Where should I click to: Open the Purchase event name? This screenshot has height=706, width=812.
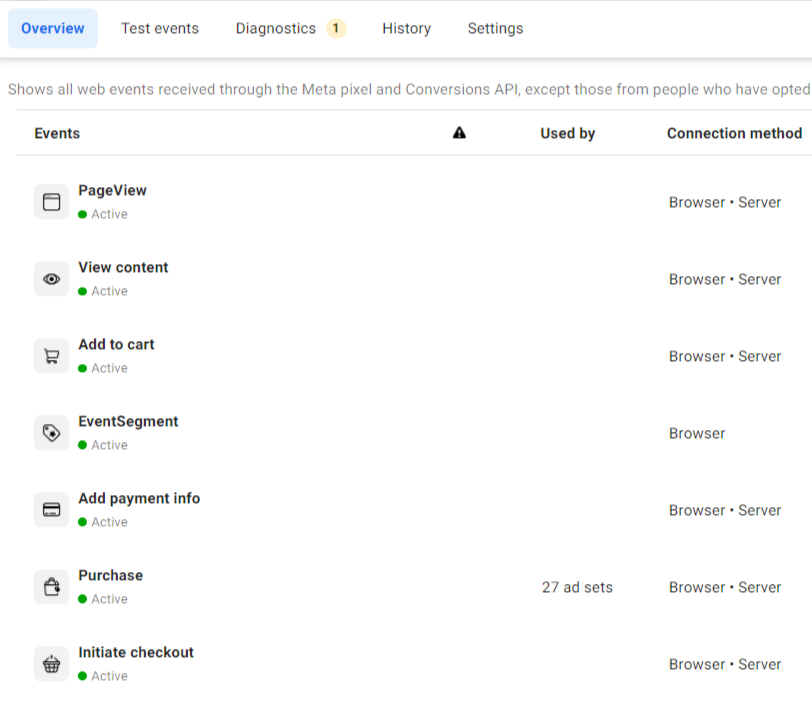(110, 575)
